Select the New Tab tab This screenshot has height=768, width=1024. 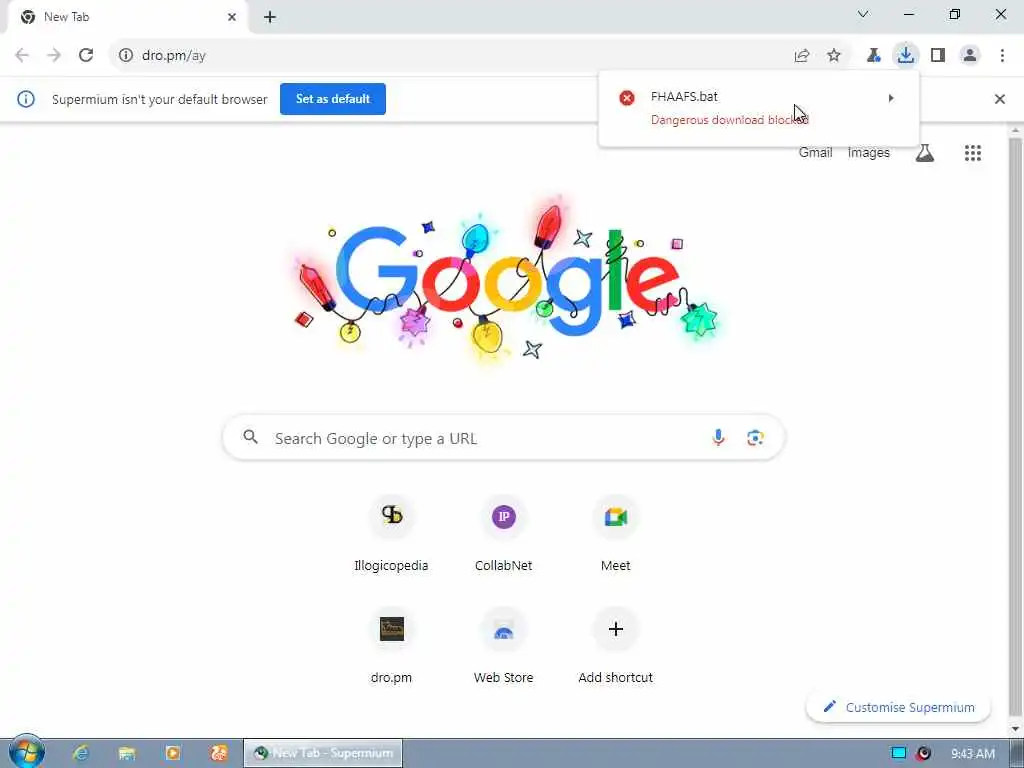coord(127,17)
